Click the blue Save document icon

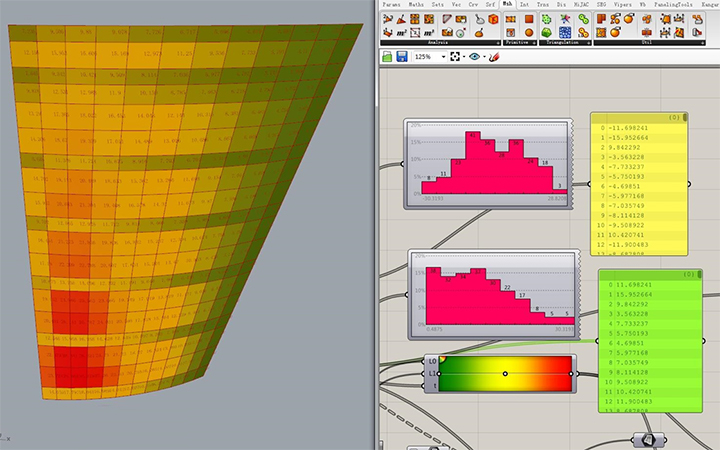coord(401,57)
